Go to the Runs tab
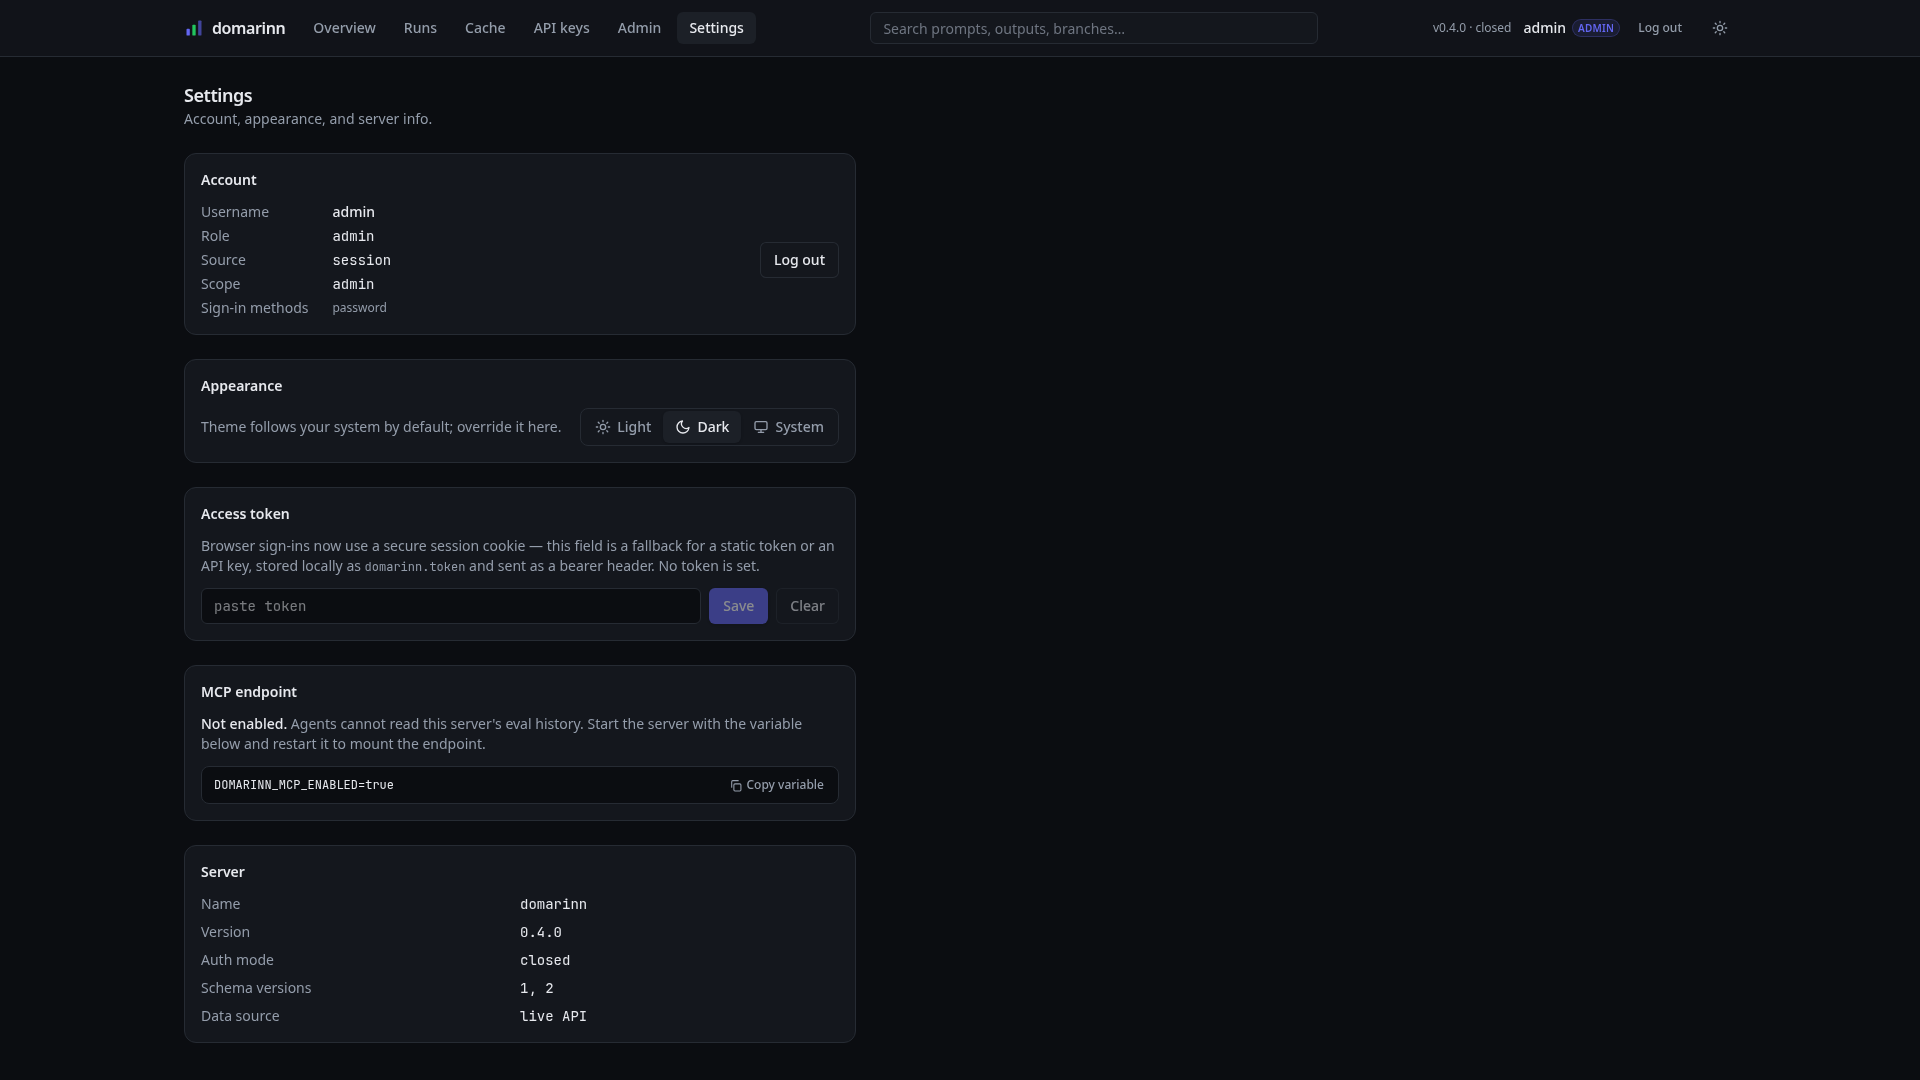Image resolution: width=1920 pixels, height=1080 pixels. (x=420, y=28)
